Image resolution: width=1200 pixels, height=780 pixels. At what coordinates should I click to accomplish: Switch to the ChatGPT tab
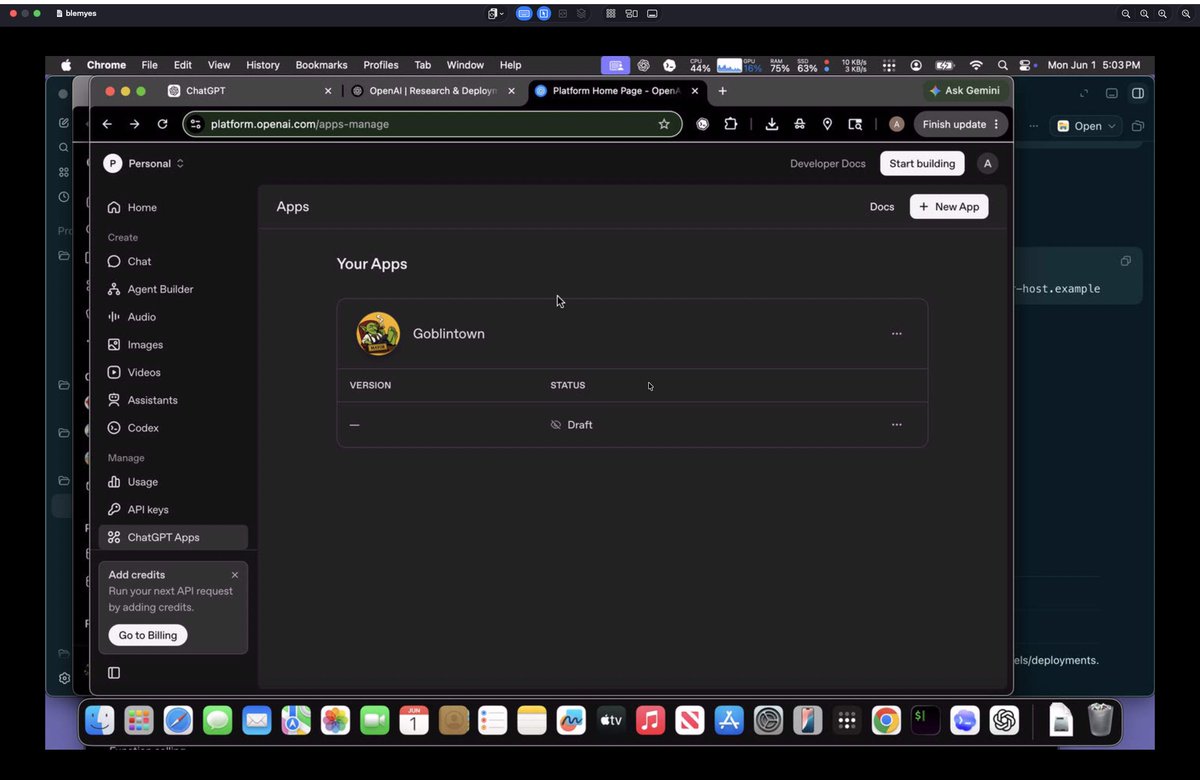250,91
